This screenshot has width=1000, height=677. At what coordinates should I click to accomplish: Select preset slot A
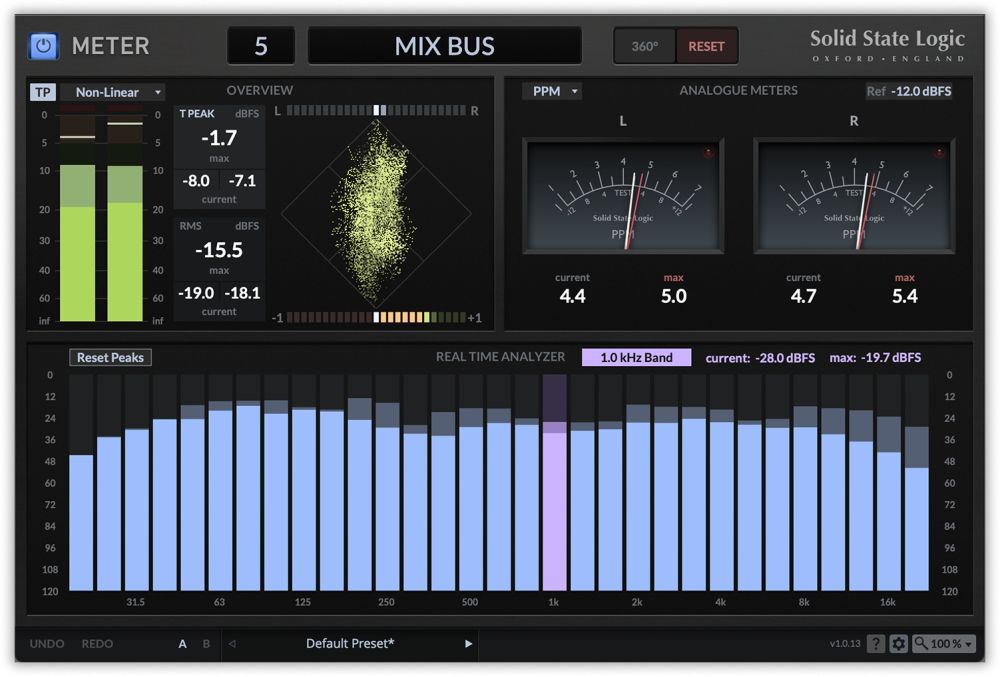[x=182, y=644]
